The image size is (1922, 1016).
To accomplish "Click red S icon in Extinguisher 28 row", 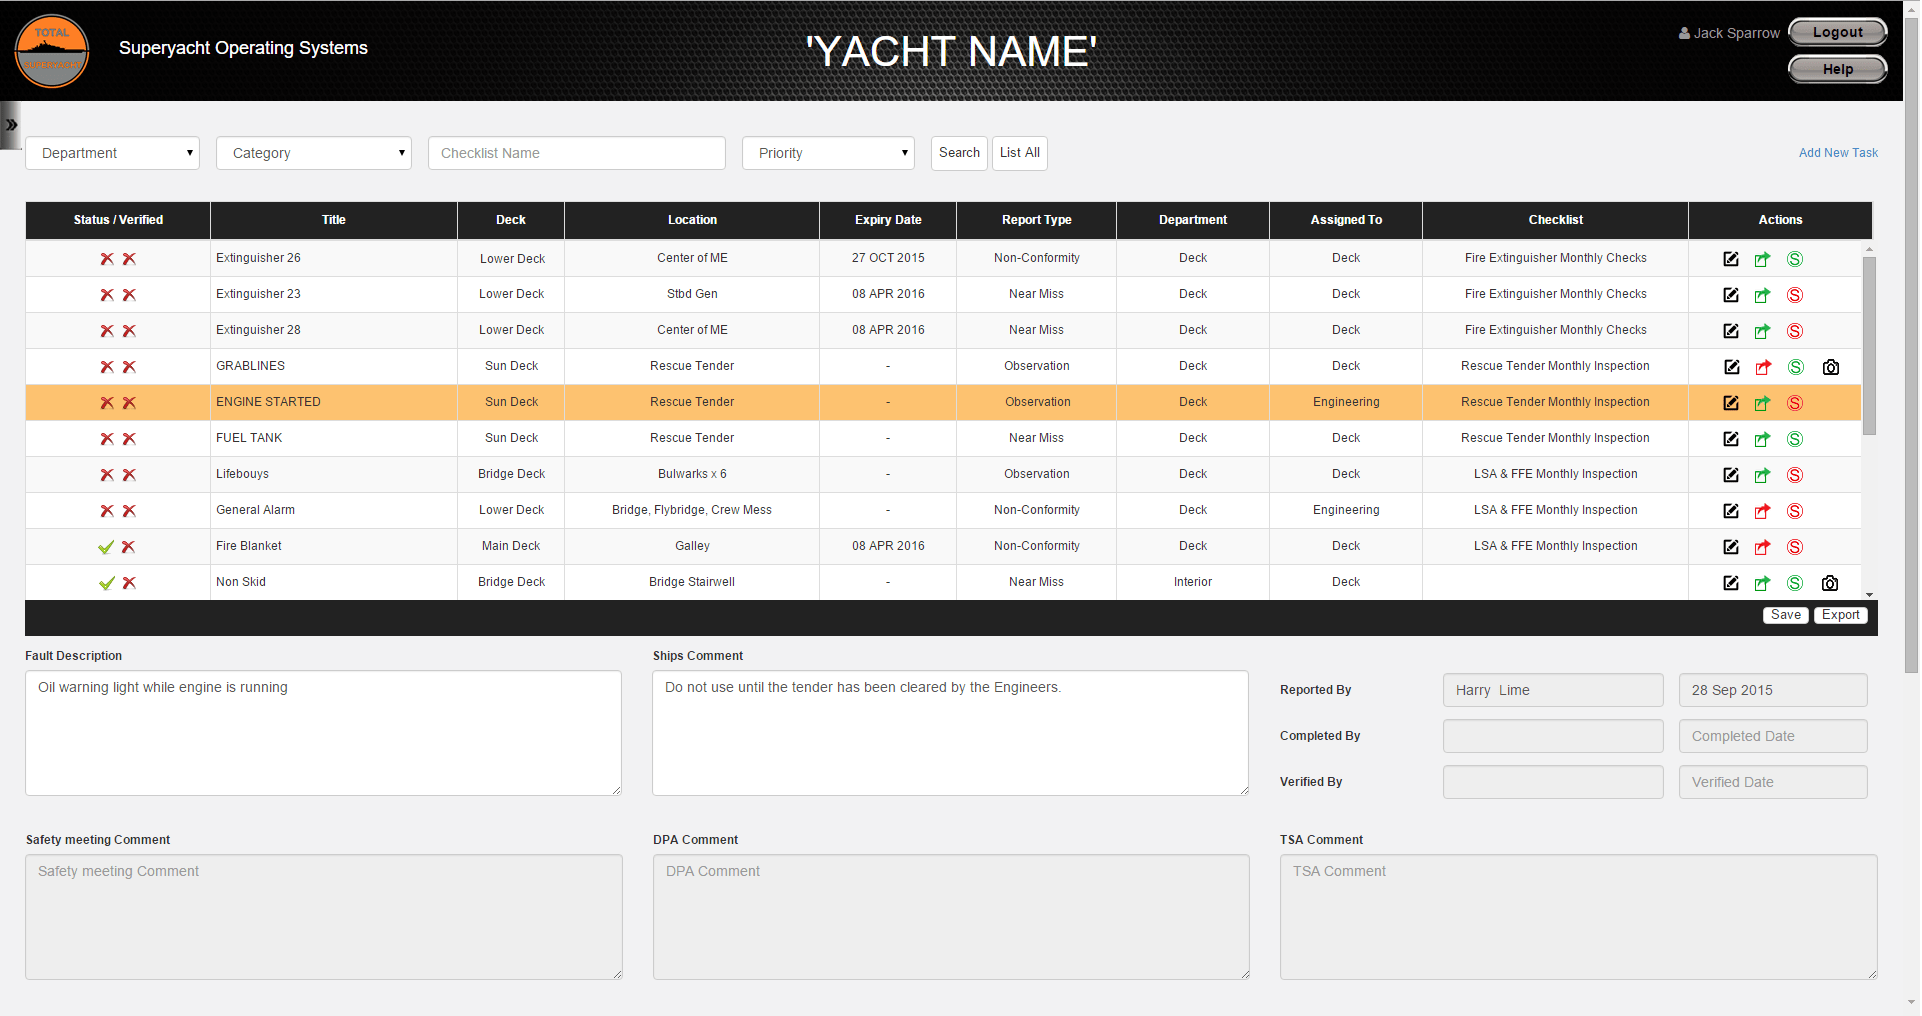I will click(1795, 331).
